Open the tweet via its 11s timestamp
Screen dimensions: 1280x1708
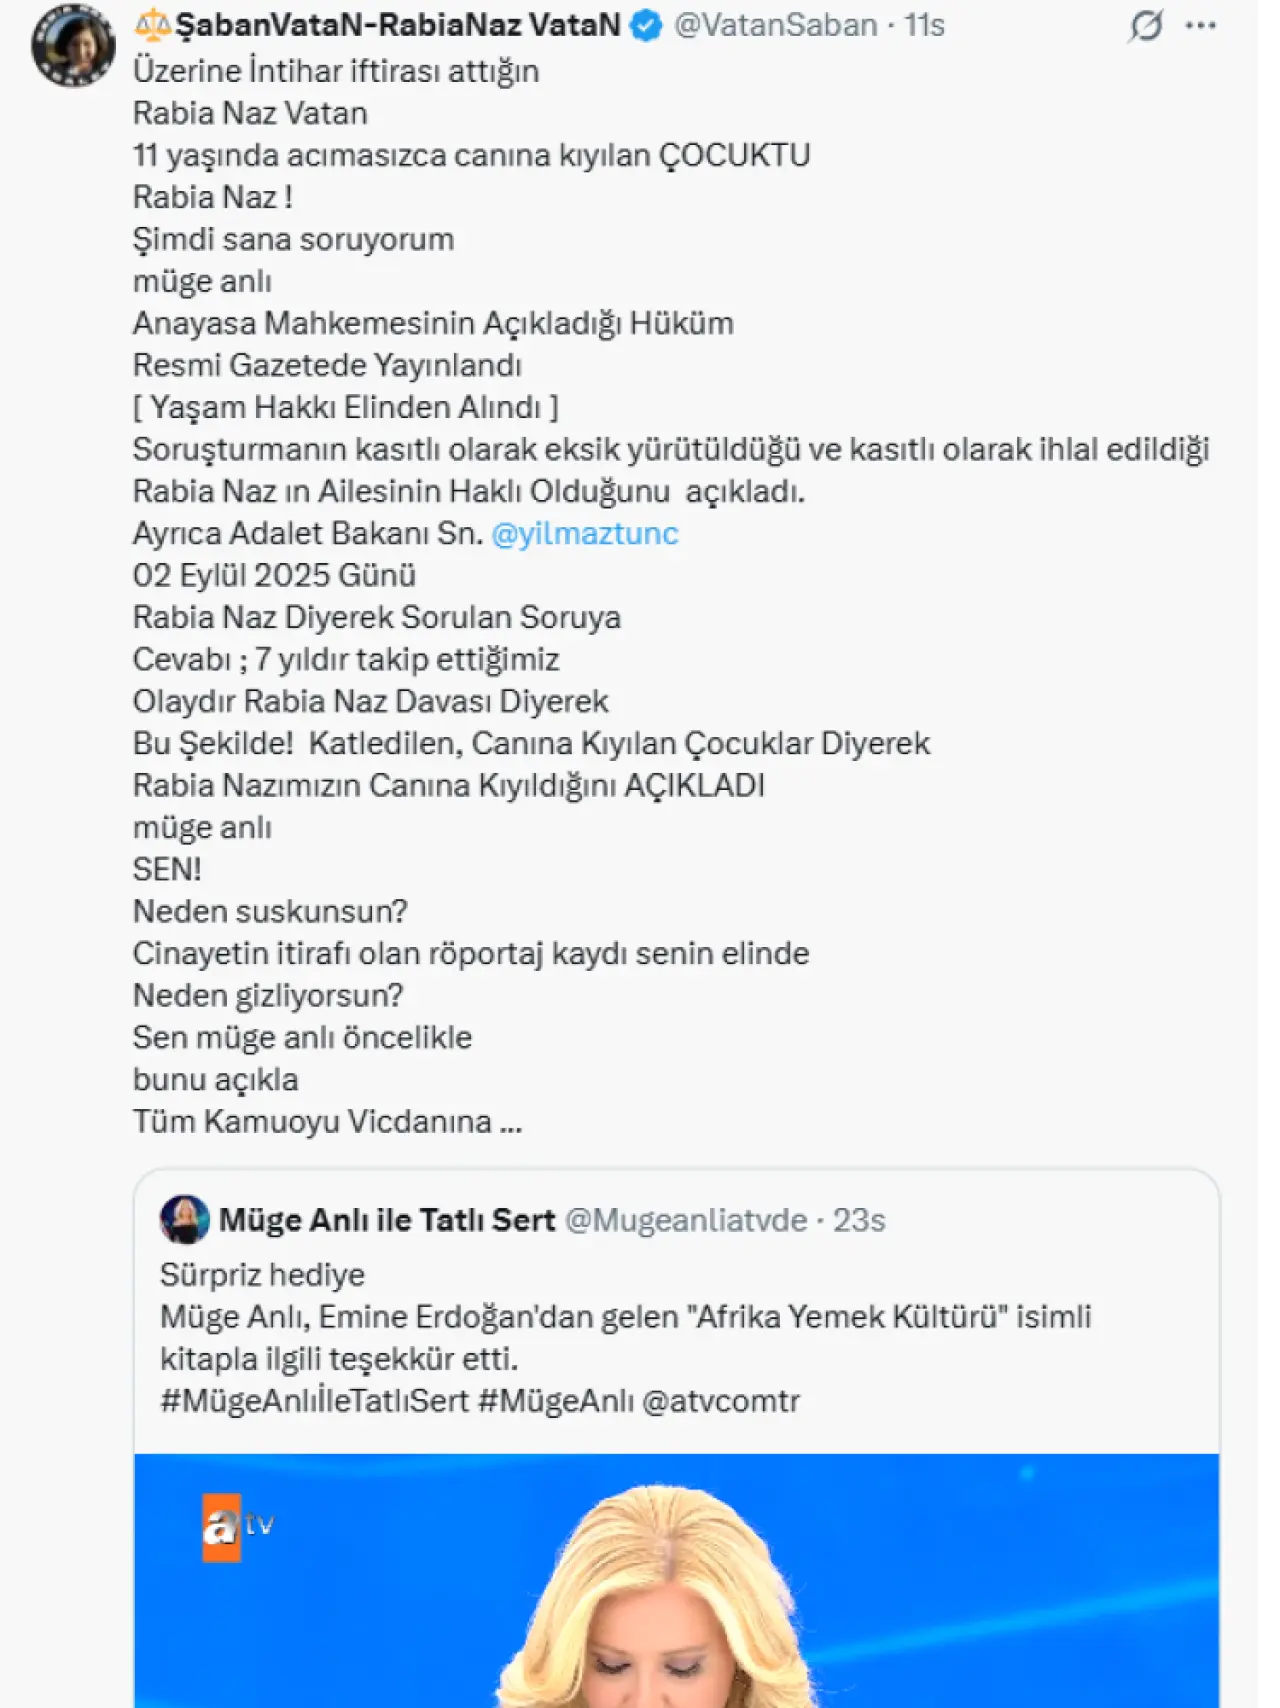pos(924,26)
